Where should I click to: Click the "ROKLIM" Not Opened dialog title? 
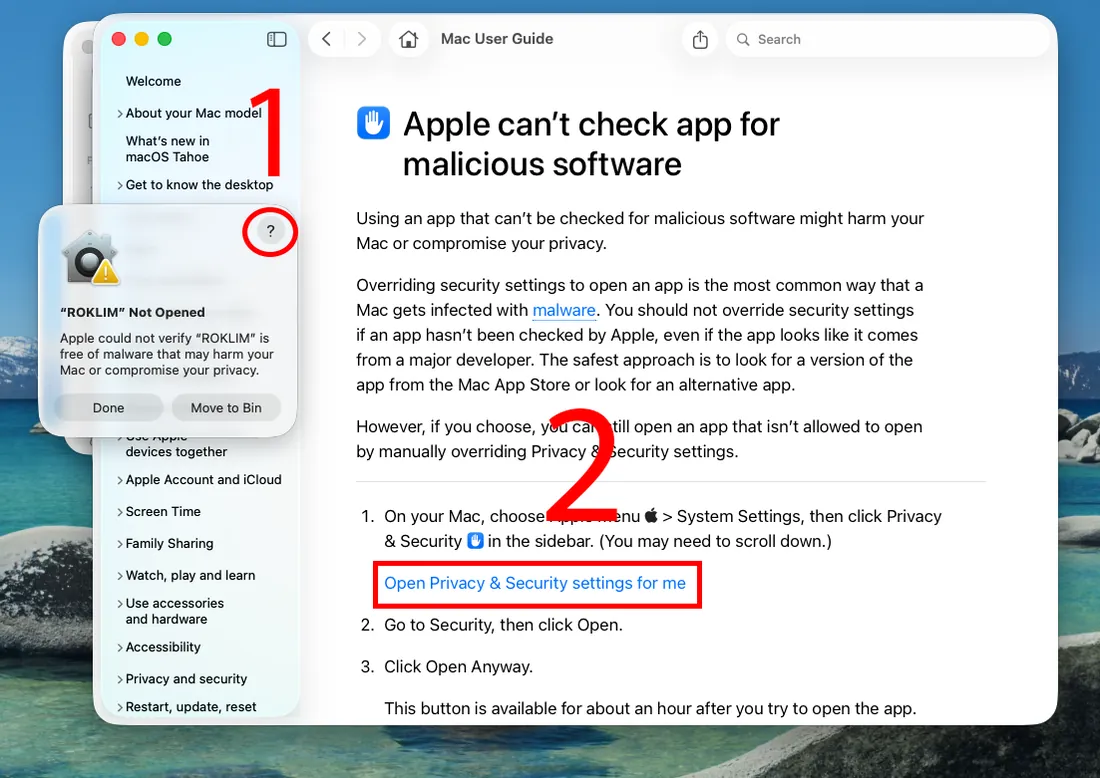point(133,312)
